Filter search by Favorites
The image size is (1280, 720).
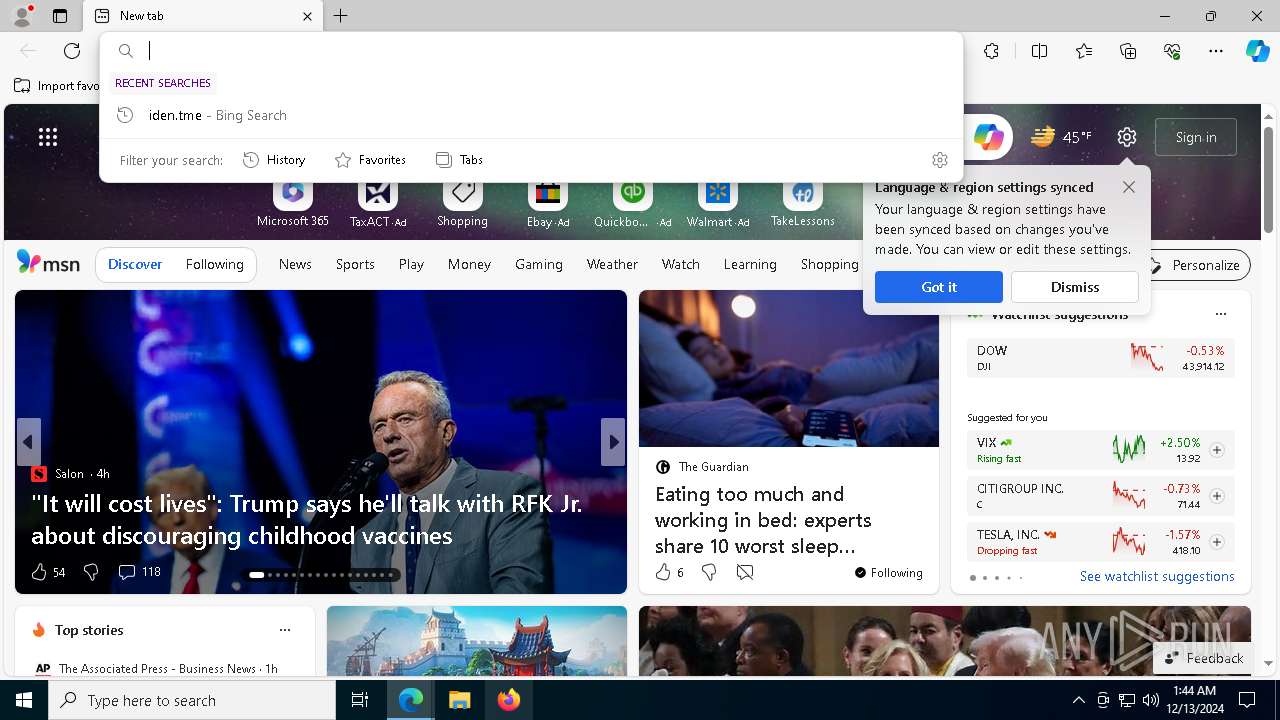pyautogui.click(x=370, y=160)
